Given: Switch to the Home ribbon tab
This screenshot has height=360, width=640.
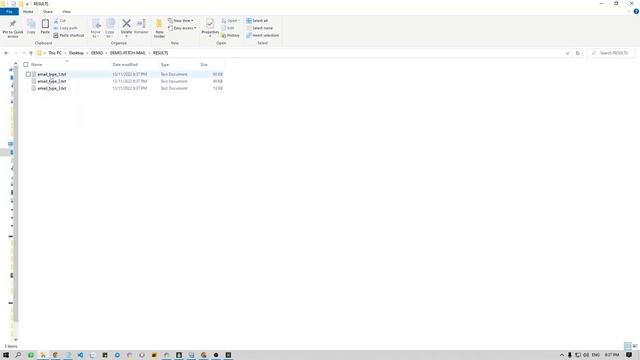Looking at the screenshot, I should click(x=28, y=11).
